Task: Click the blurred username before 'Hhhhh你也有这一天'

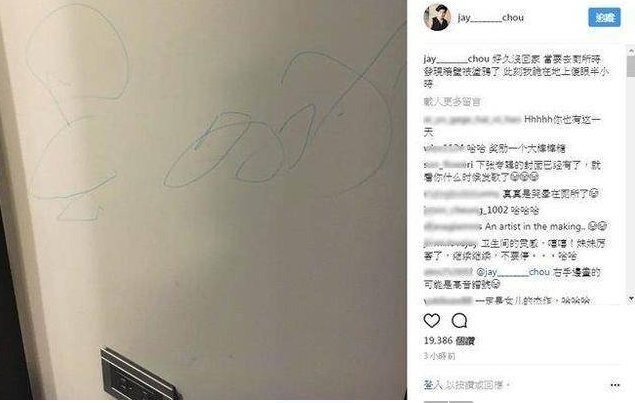Action: coord(472,119)
